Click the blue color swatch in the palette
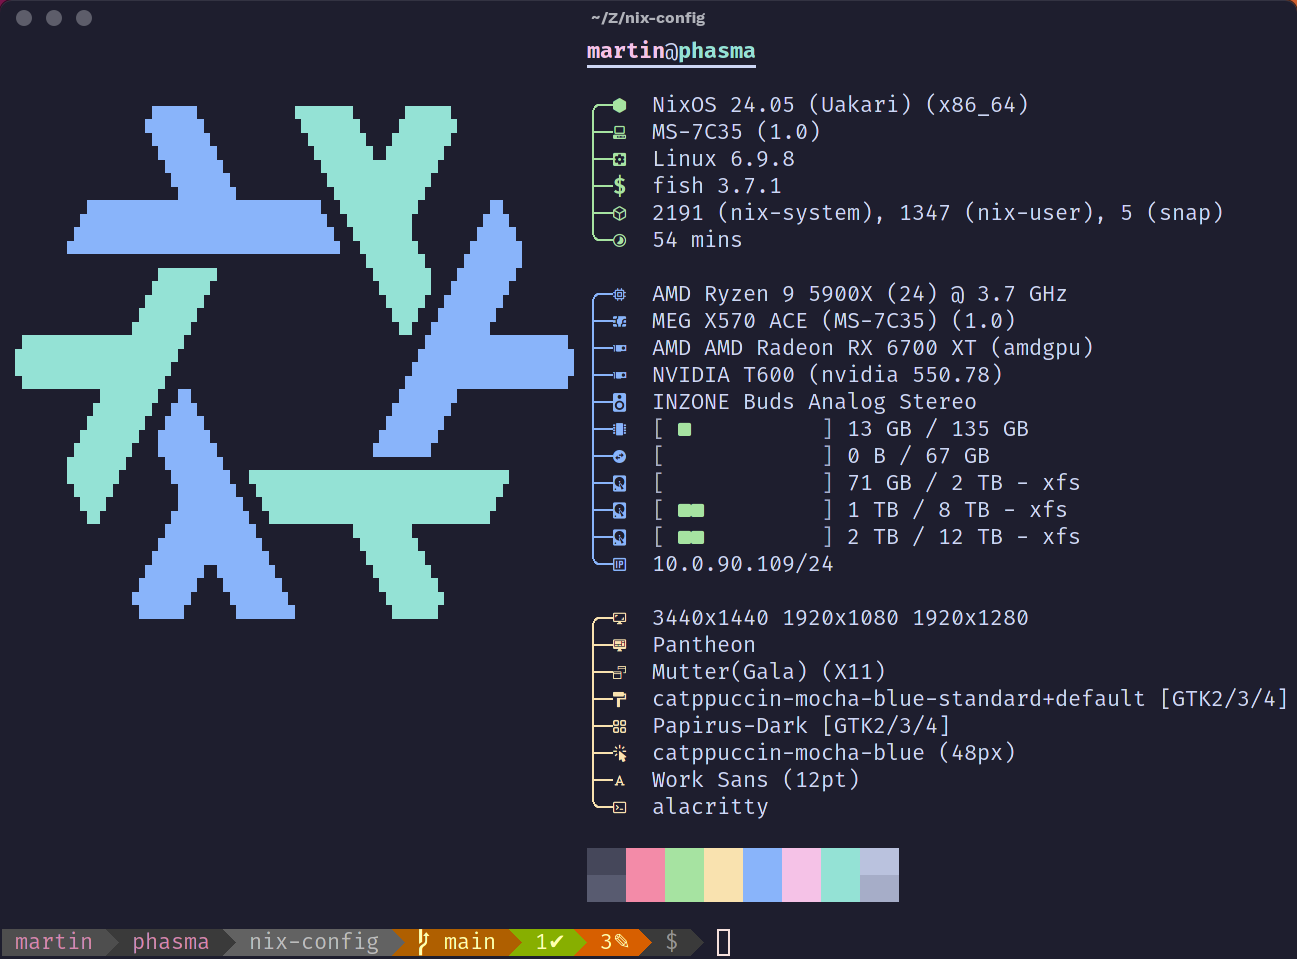1297x959 pixels. coord(762,875)
